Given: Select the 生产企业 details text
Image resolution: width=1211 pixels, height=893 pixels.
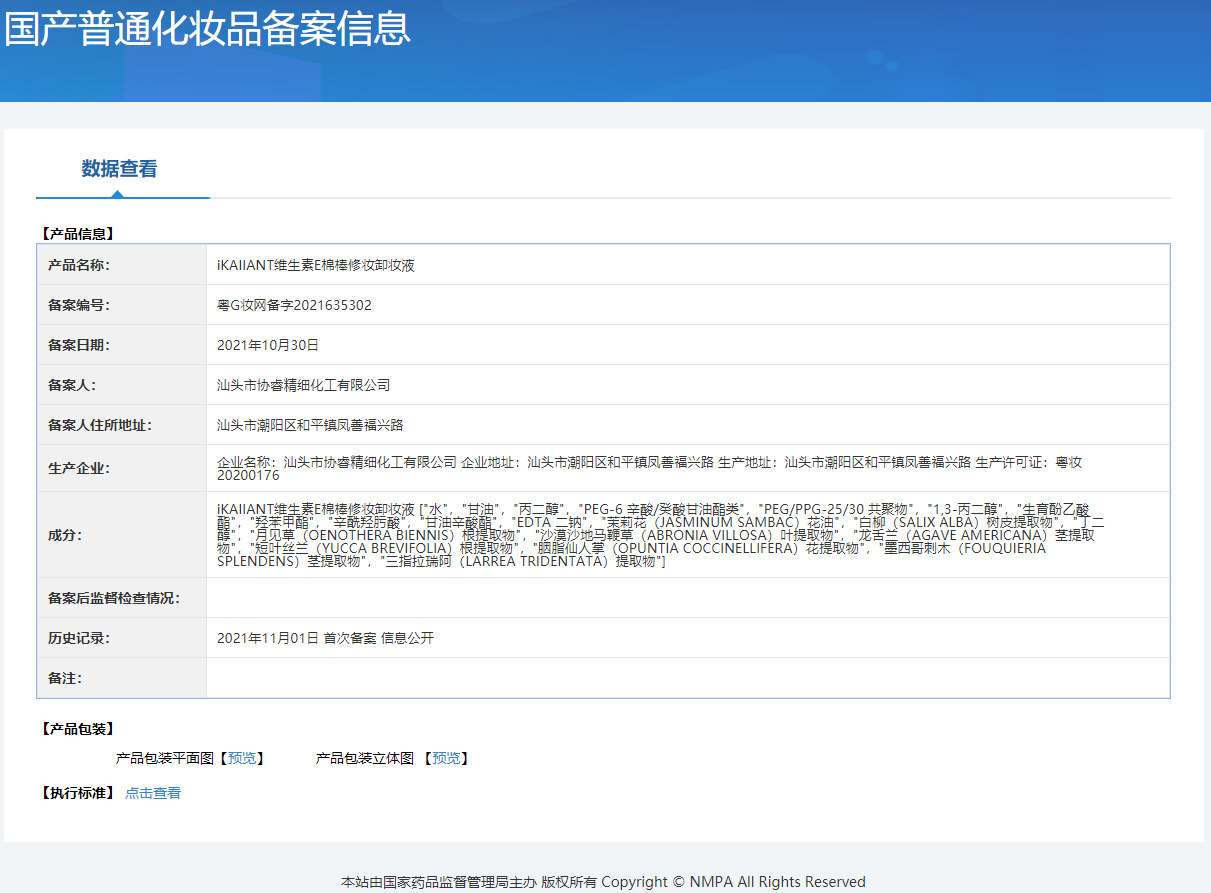Looking at the screenshot, I should tap(650, 468).
